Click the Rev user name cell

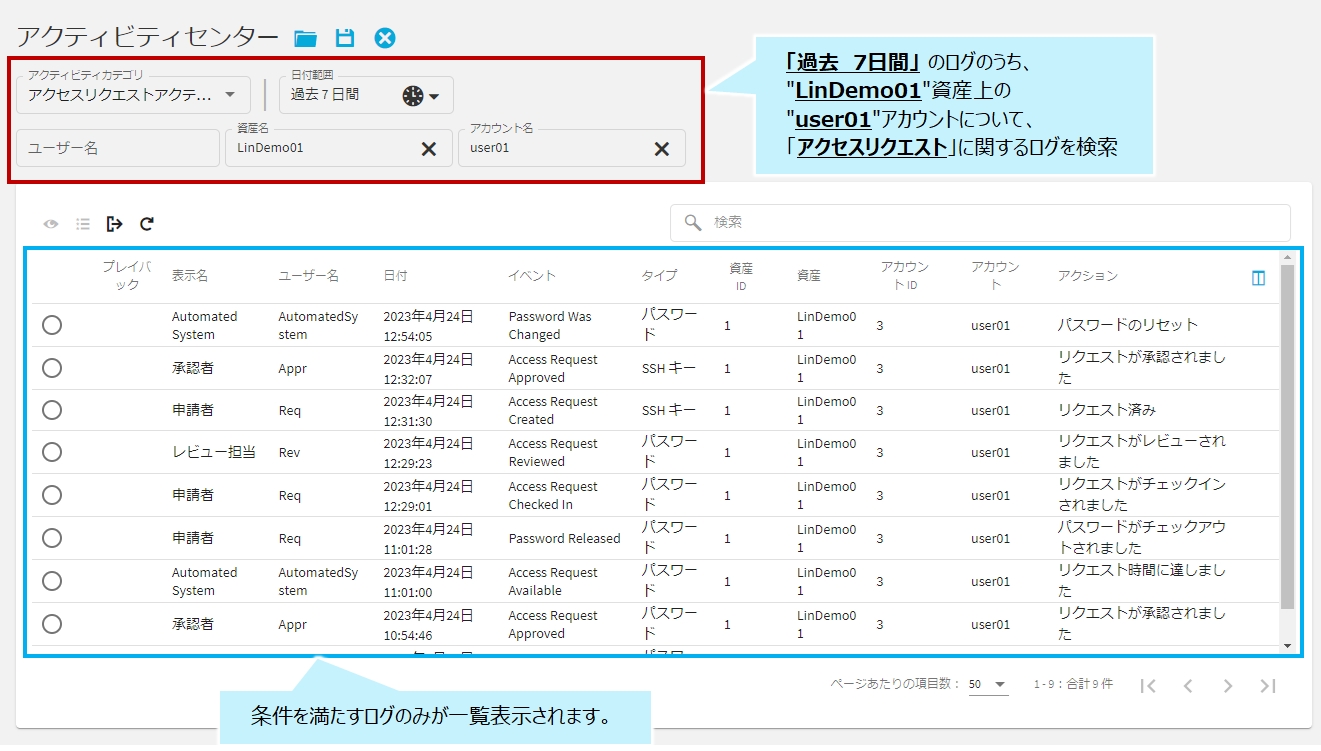(289, 452)
